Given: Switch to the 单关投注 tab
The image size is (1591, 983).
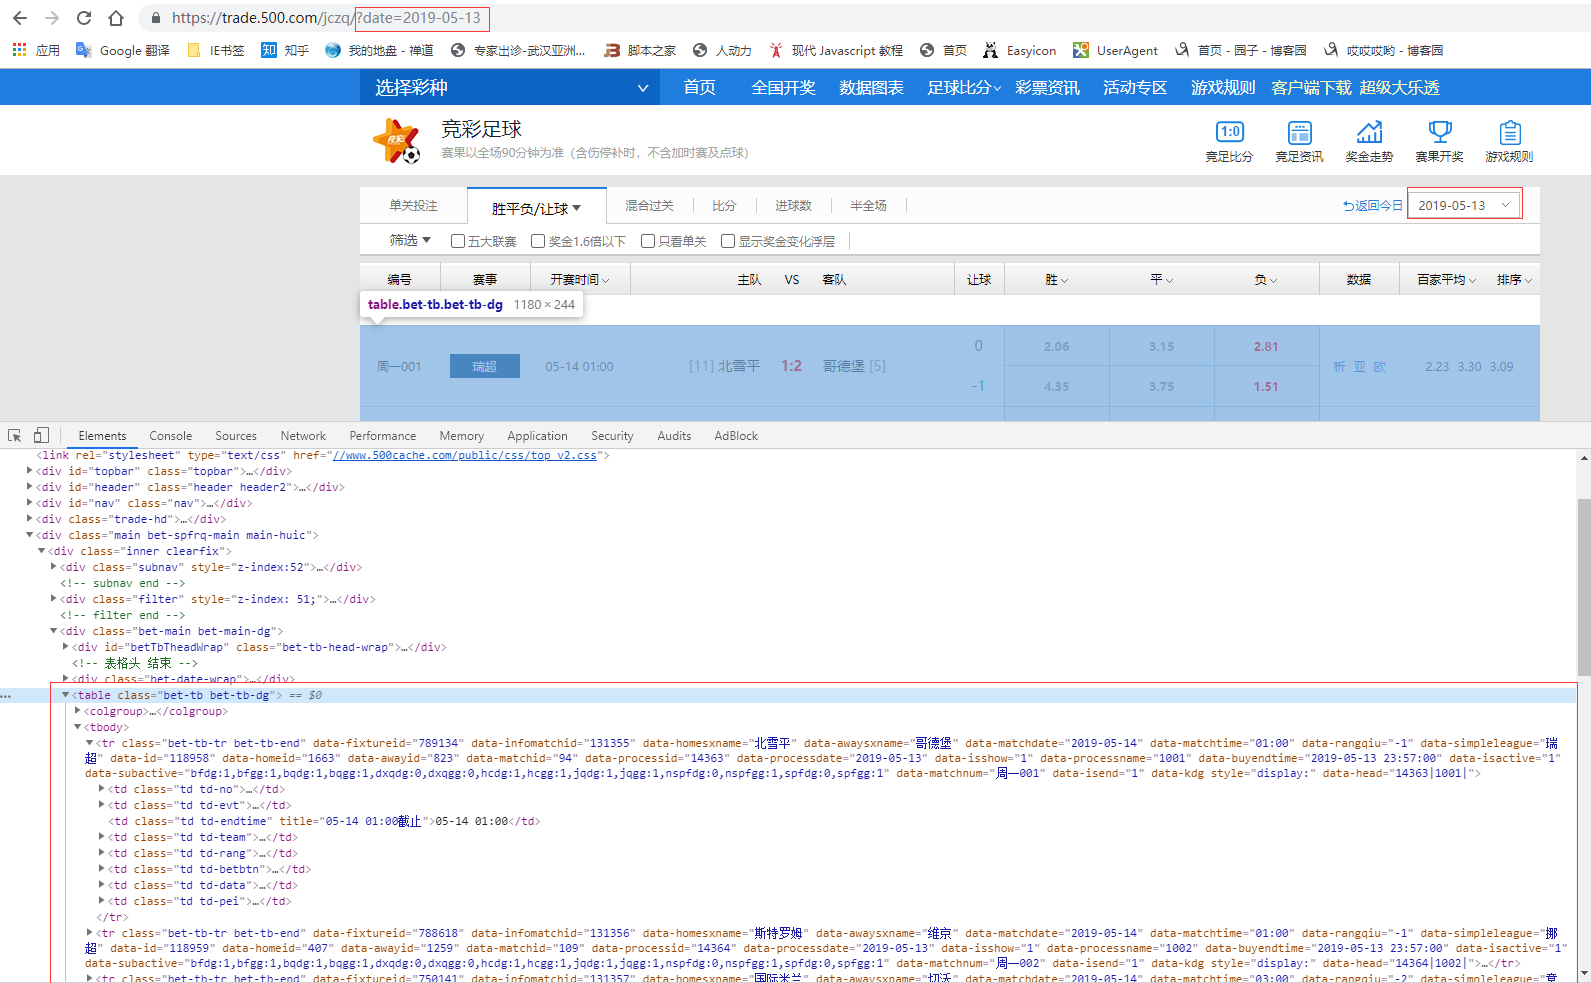Looking at the screenshot, I should pyautogui.click(x=413, y=206).
